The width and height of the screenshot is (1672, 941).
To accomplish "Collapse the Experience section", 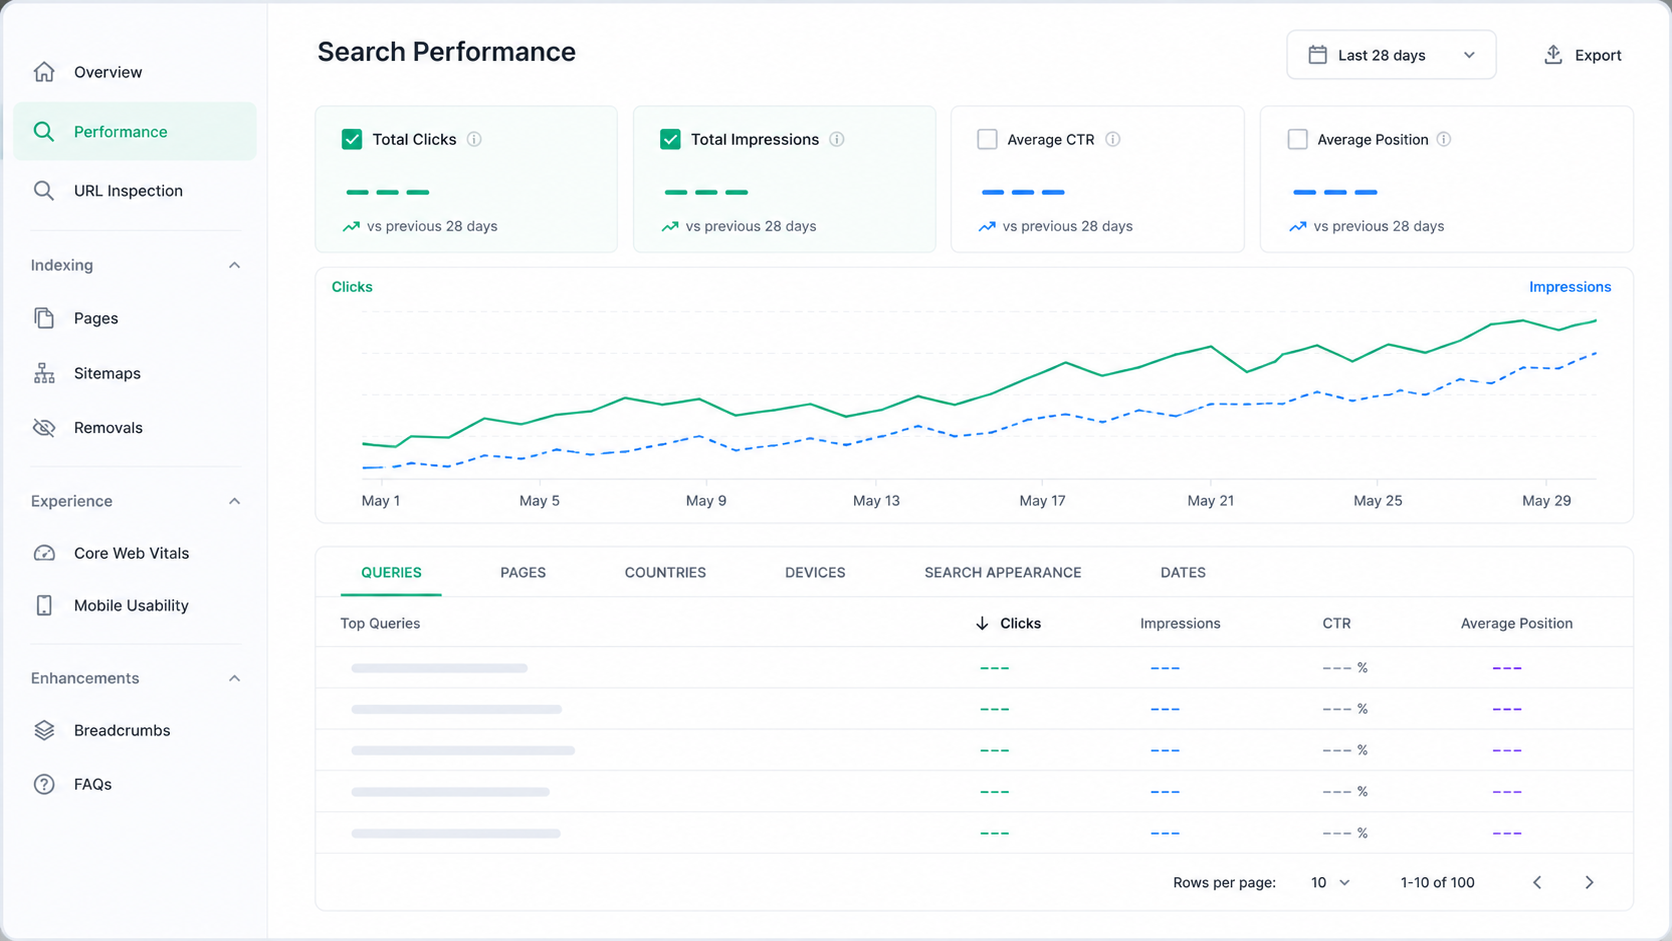I will pyautogui.click(x=234, y=501).
